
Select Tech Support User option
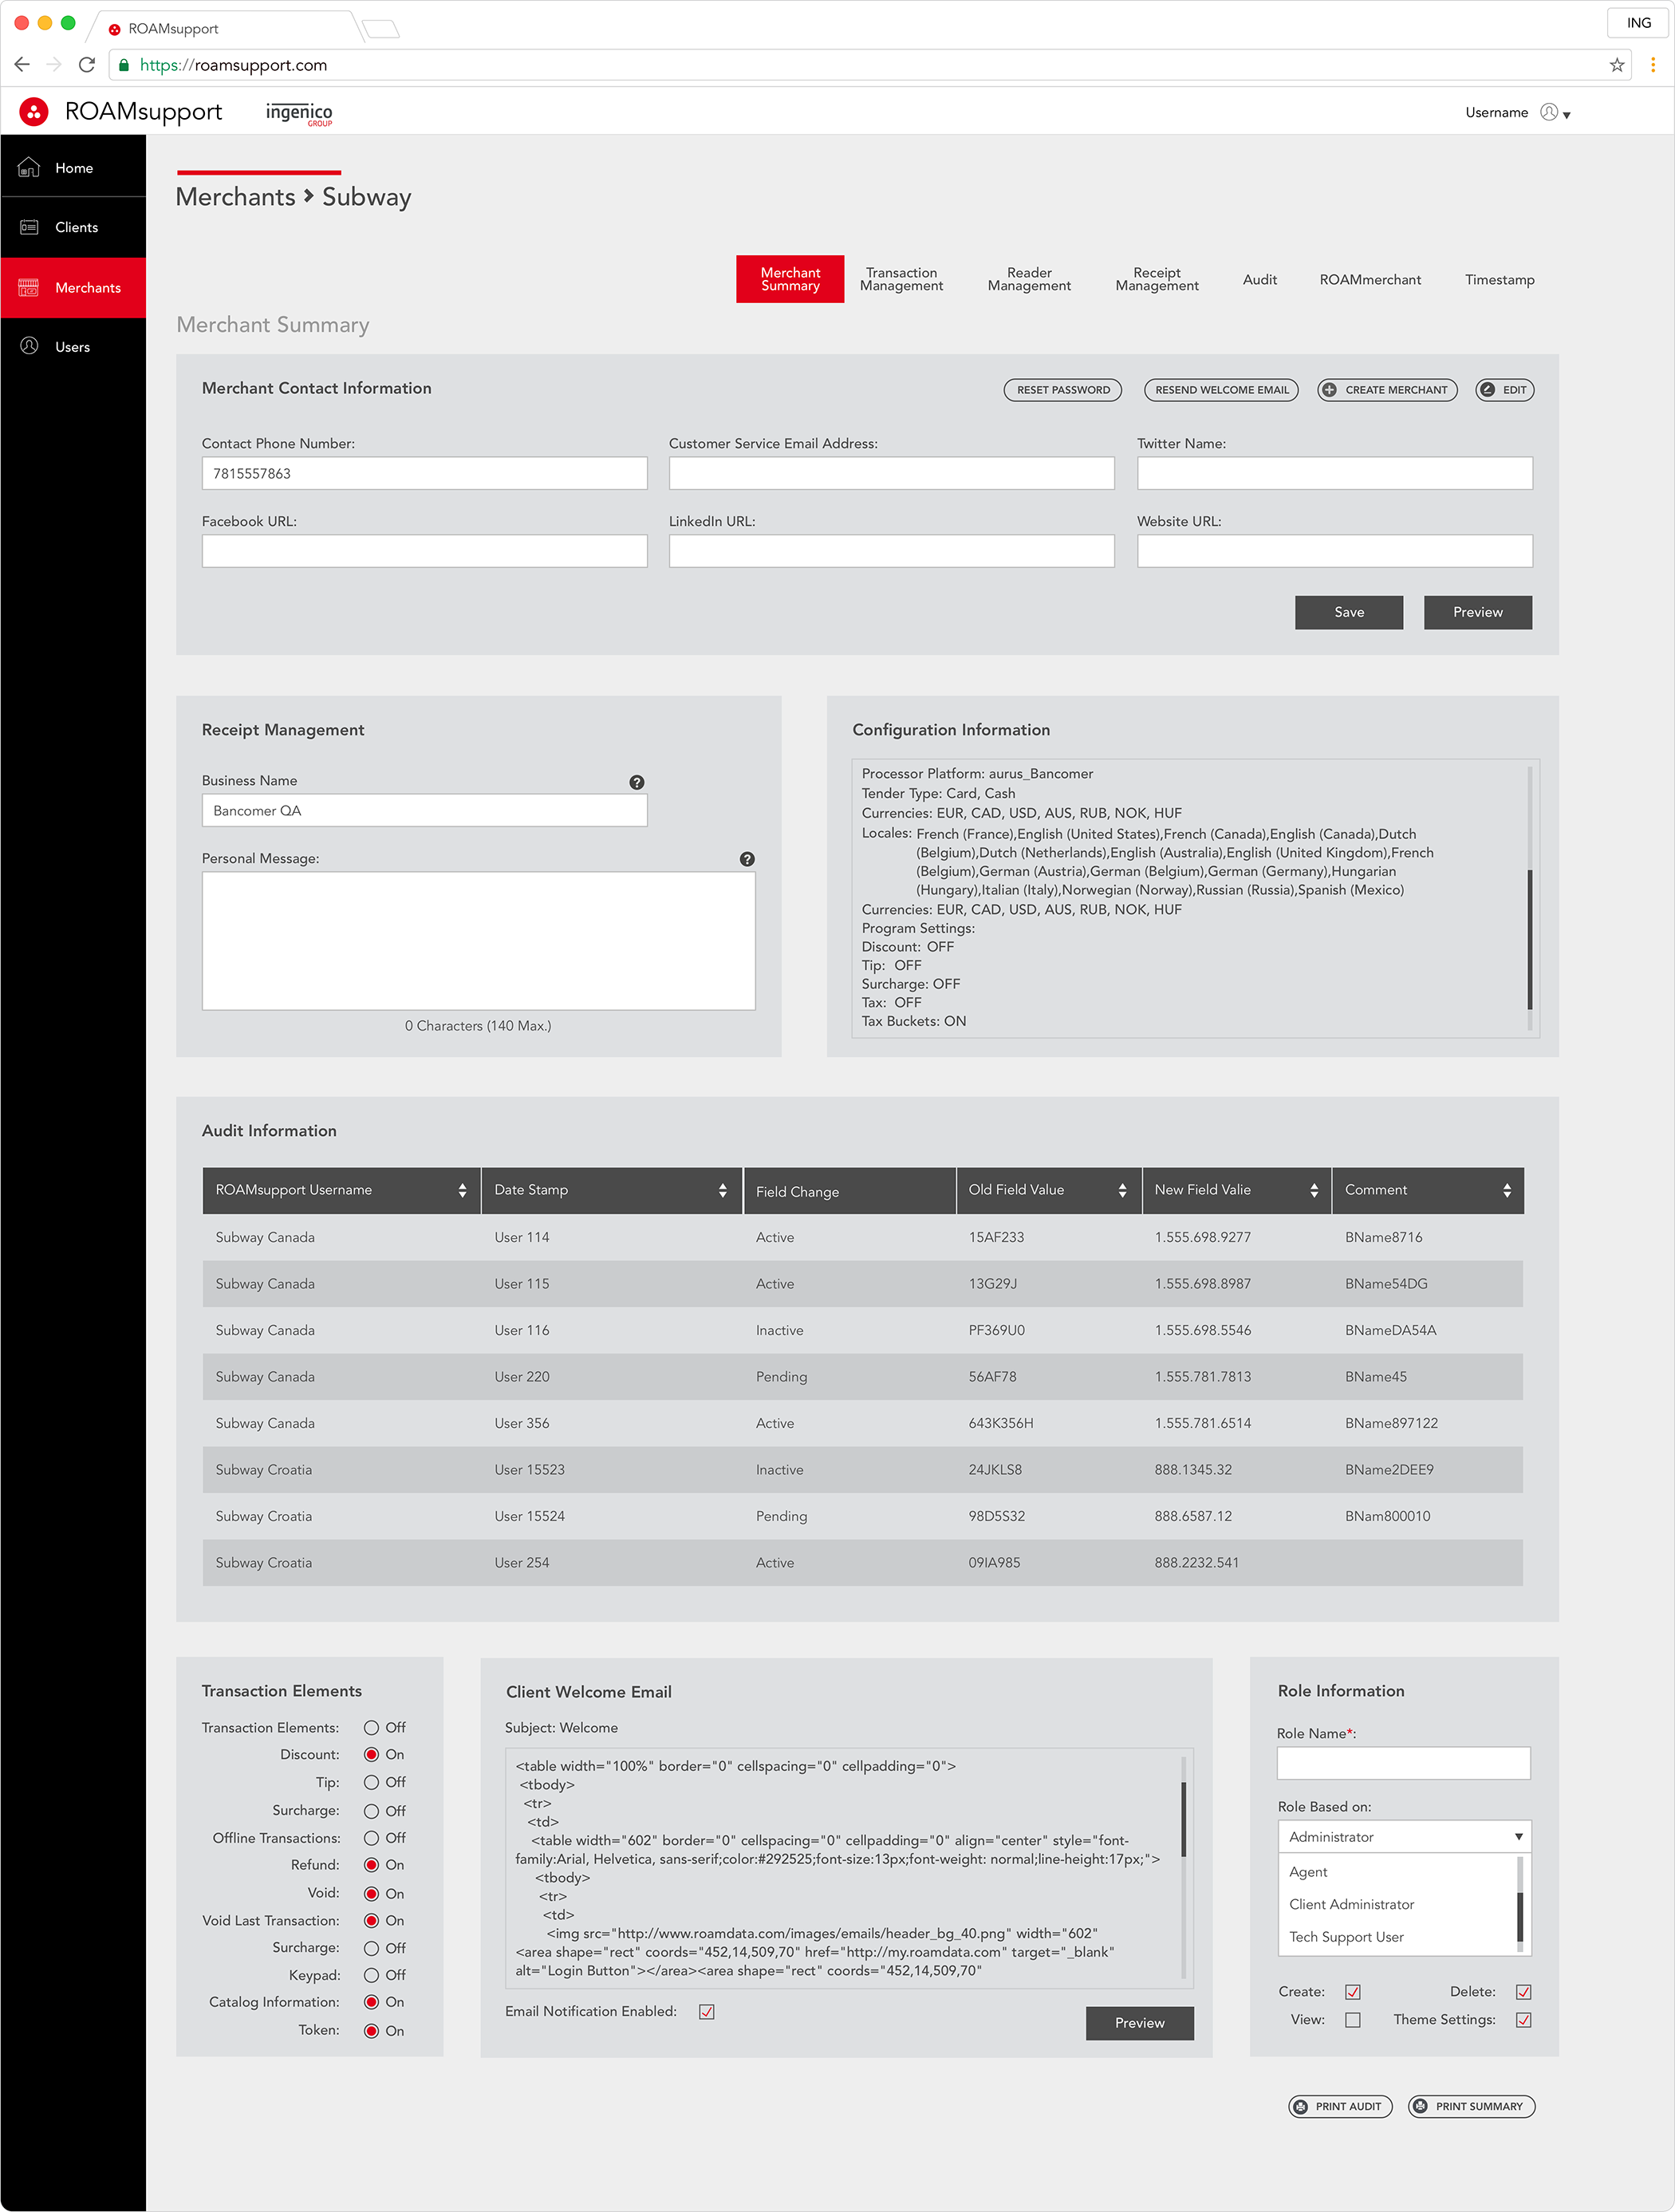point(1346,1937)
